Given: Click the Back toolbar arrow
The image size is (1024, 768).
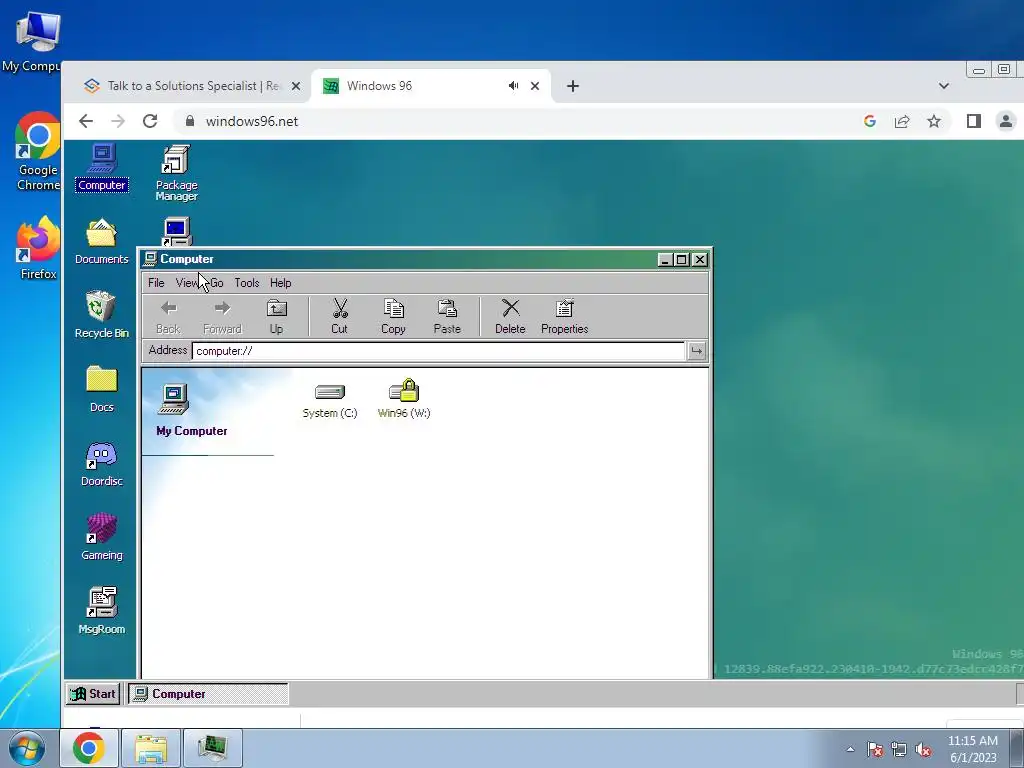Looking at the screenshot, I should pos(168,317).
